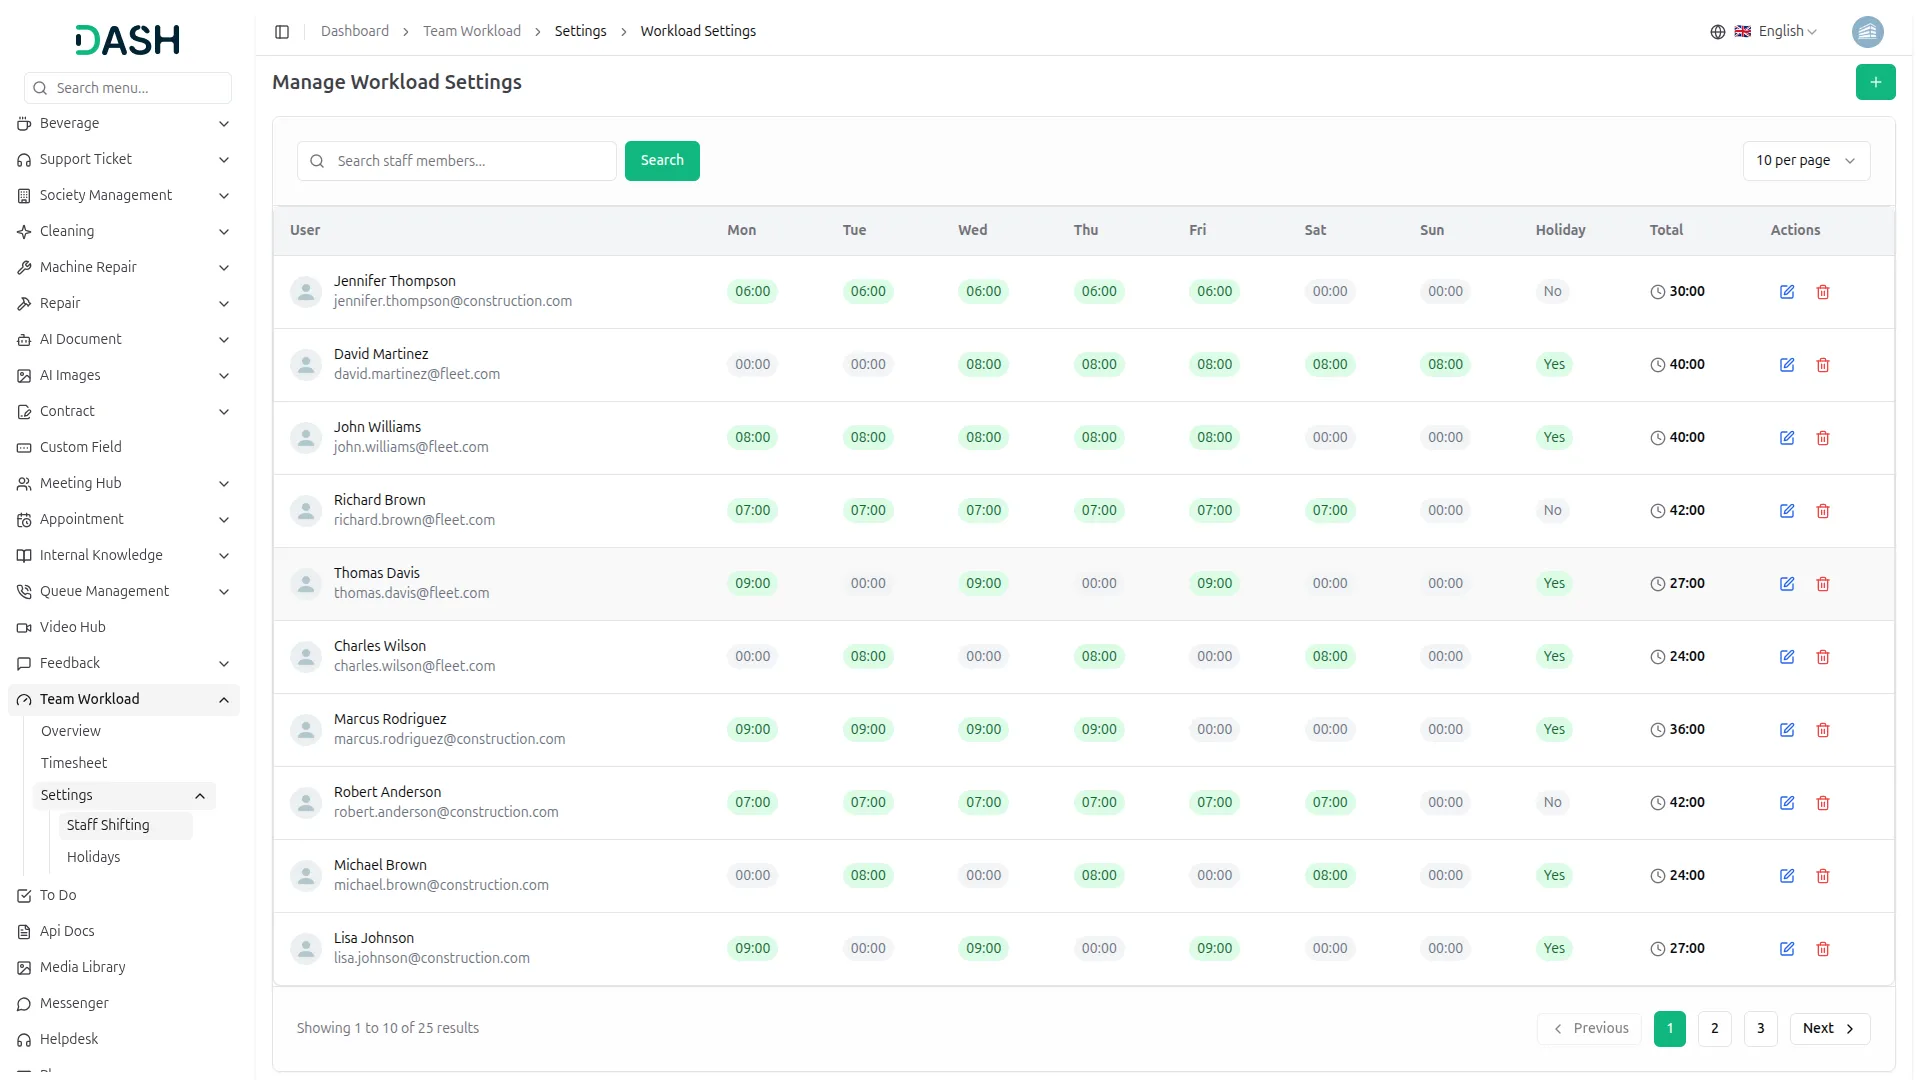1920x1080 pixels.
Task: Delete Richard Brown's workload entry
Action: pos(1823,511)
